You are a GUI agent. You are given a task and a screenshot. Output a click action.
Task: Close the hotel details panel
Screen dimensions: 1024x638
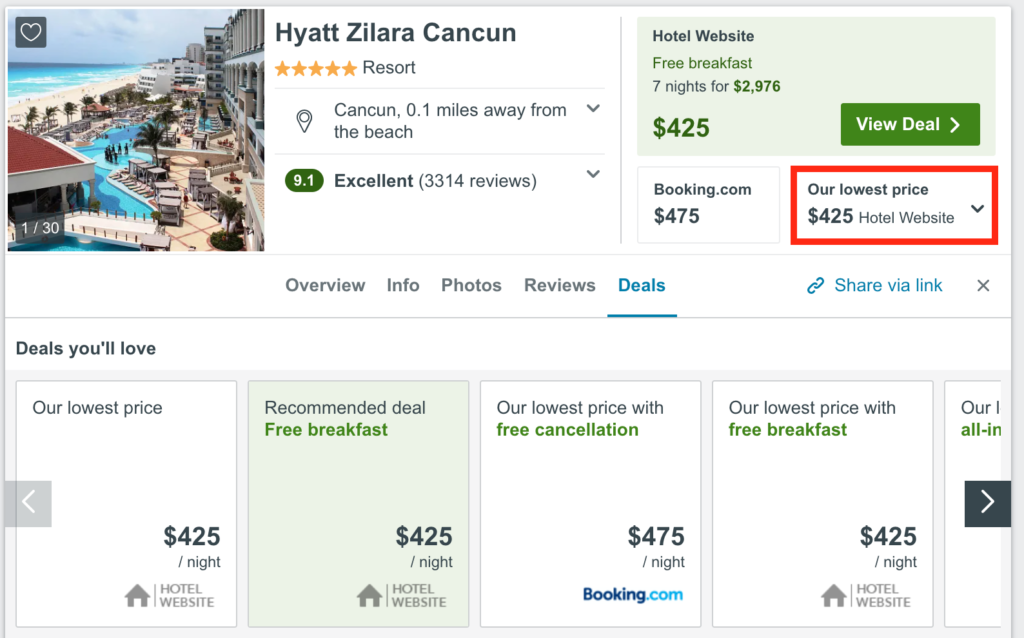983,286
